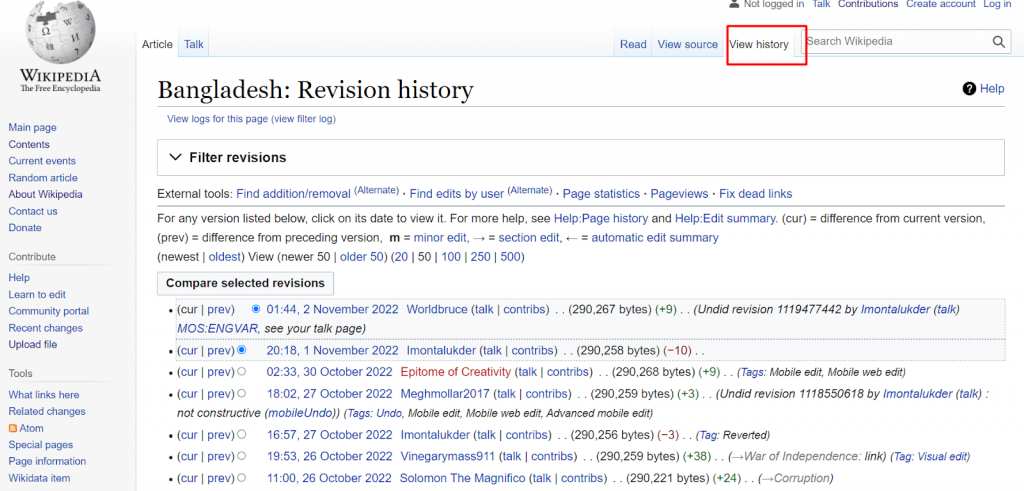Open View logs for this page
The image size is (1024, 491).
(x=217, y=119)
